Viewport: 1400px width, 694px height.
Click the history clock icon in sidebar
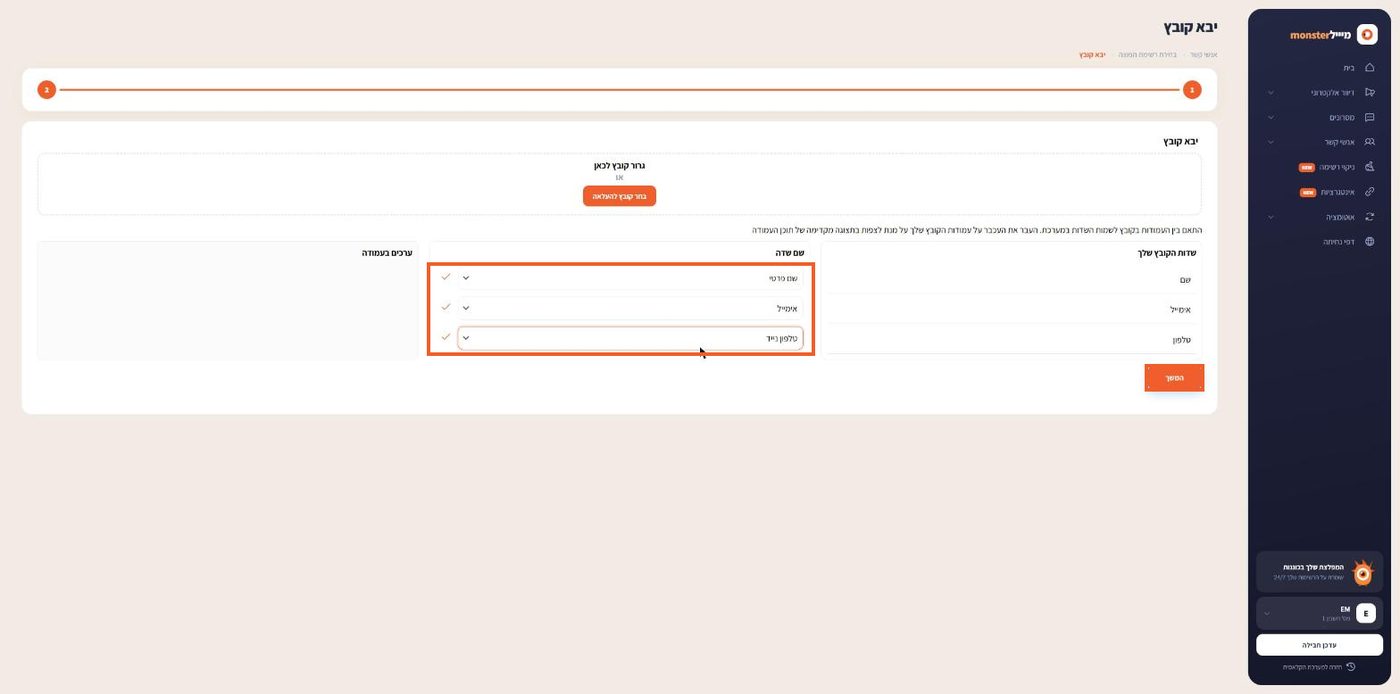(x=1350, y=666)
